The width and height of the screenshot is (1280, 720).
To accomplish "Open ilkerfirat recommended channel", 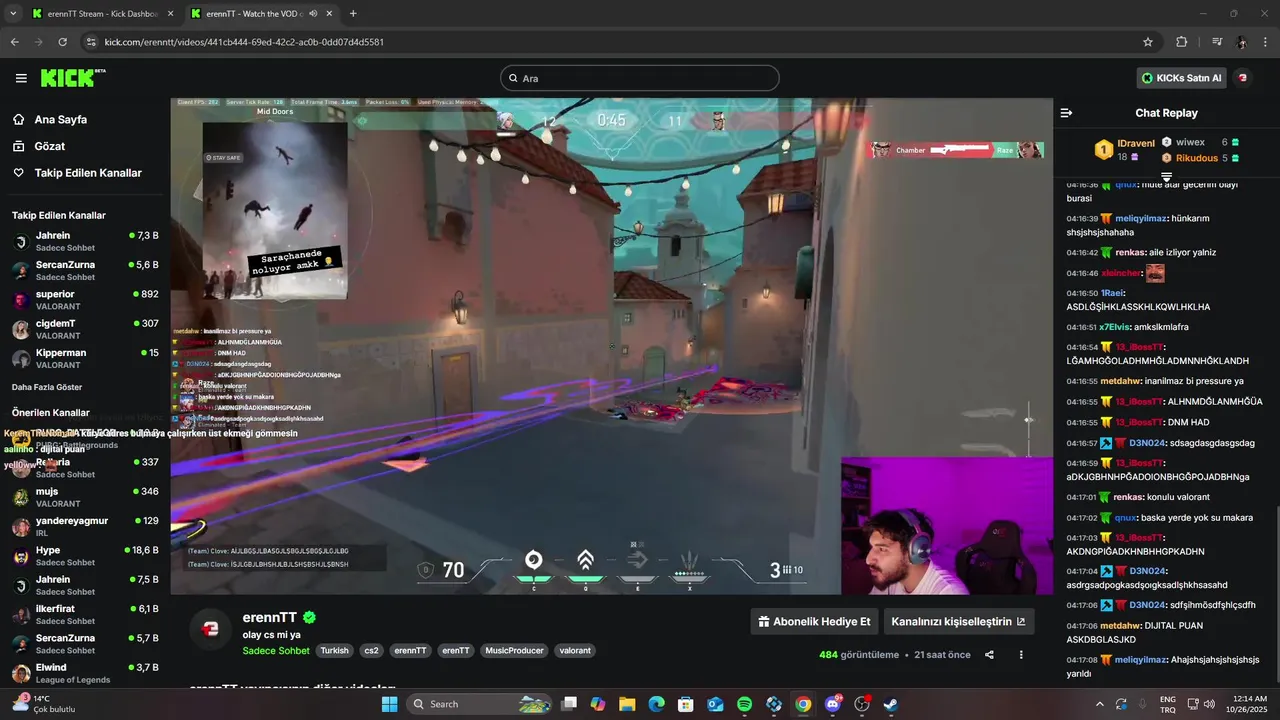I will point(85,614).
